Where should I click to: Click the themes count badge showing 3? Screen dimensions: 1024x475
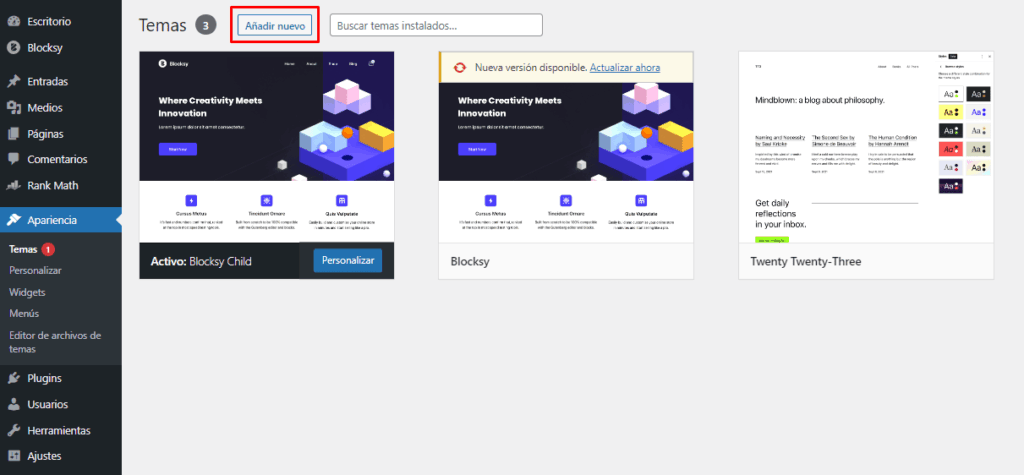pos(206,25)
